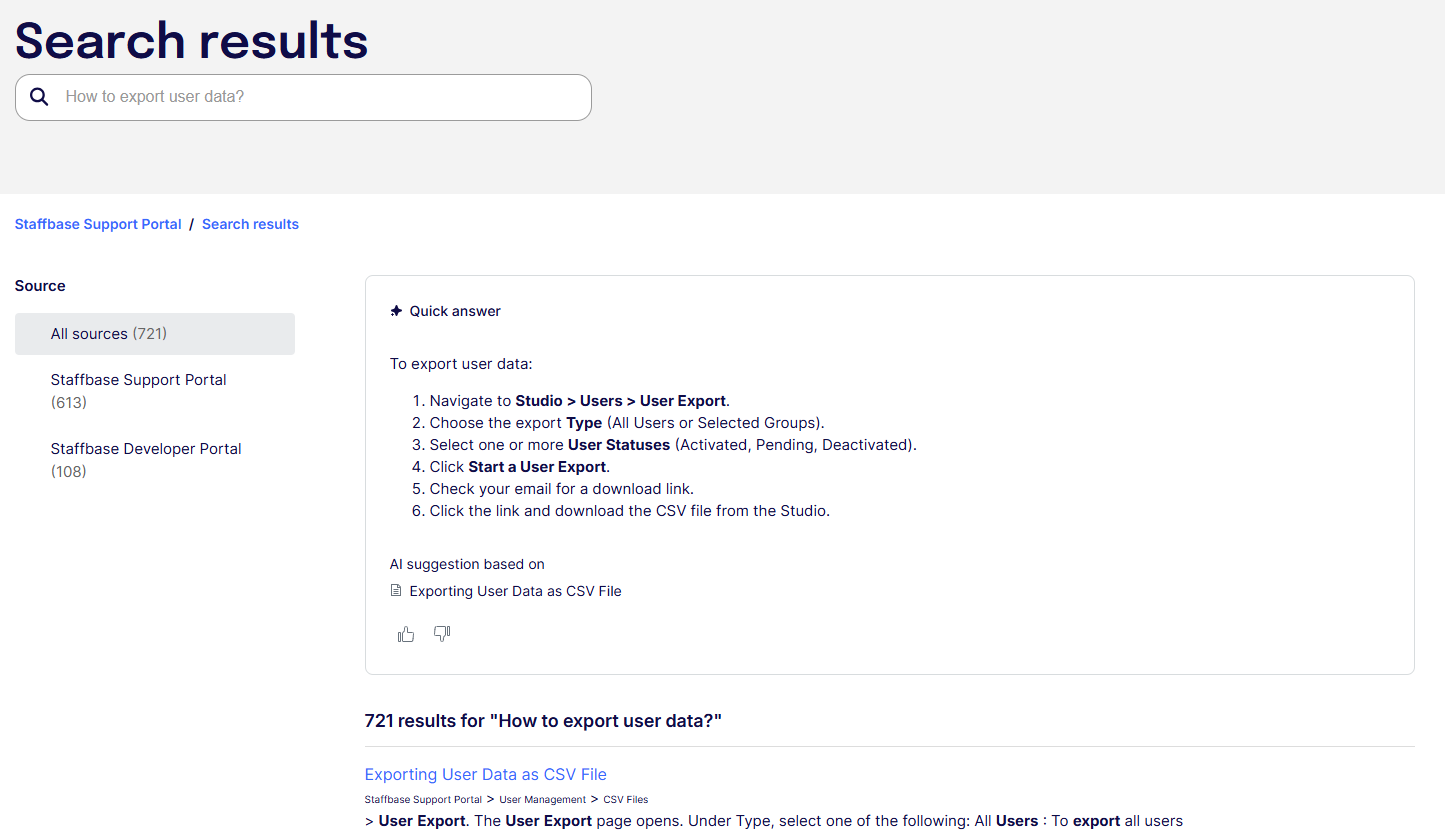Screen dimensions: 1445x835
Task: Click the step 'Choose the export Type'
Action: 627,423
